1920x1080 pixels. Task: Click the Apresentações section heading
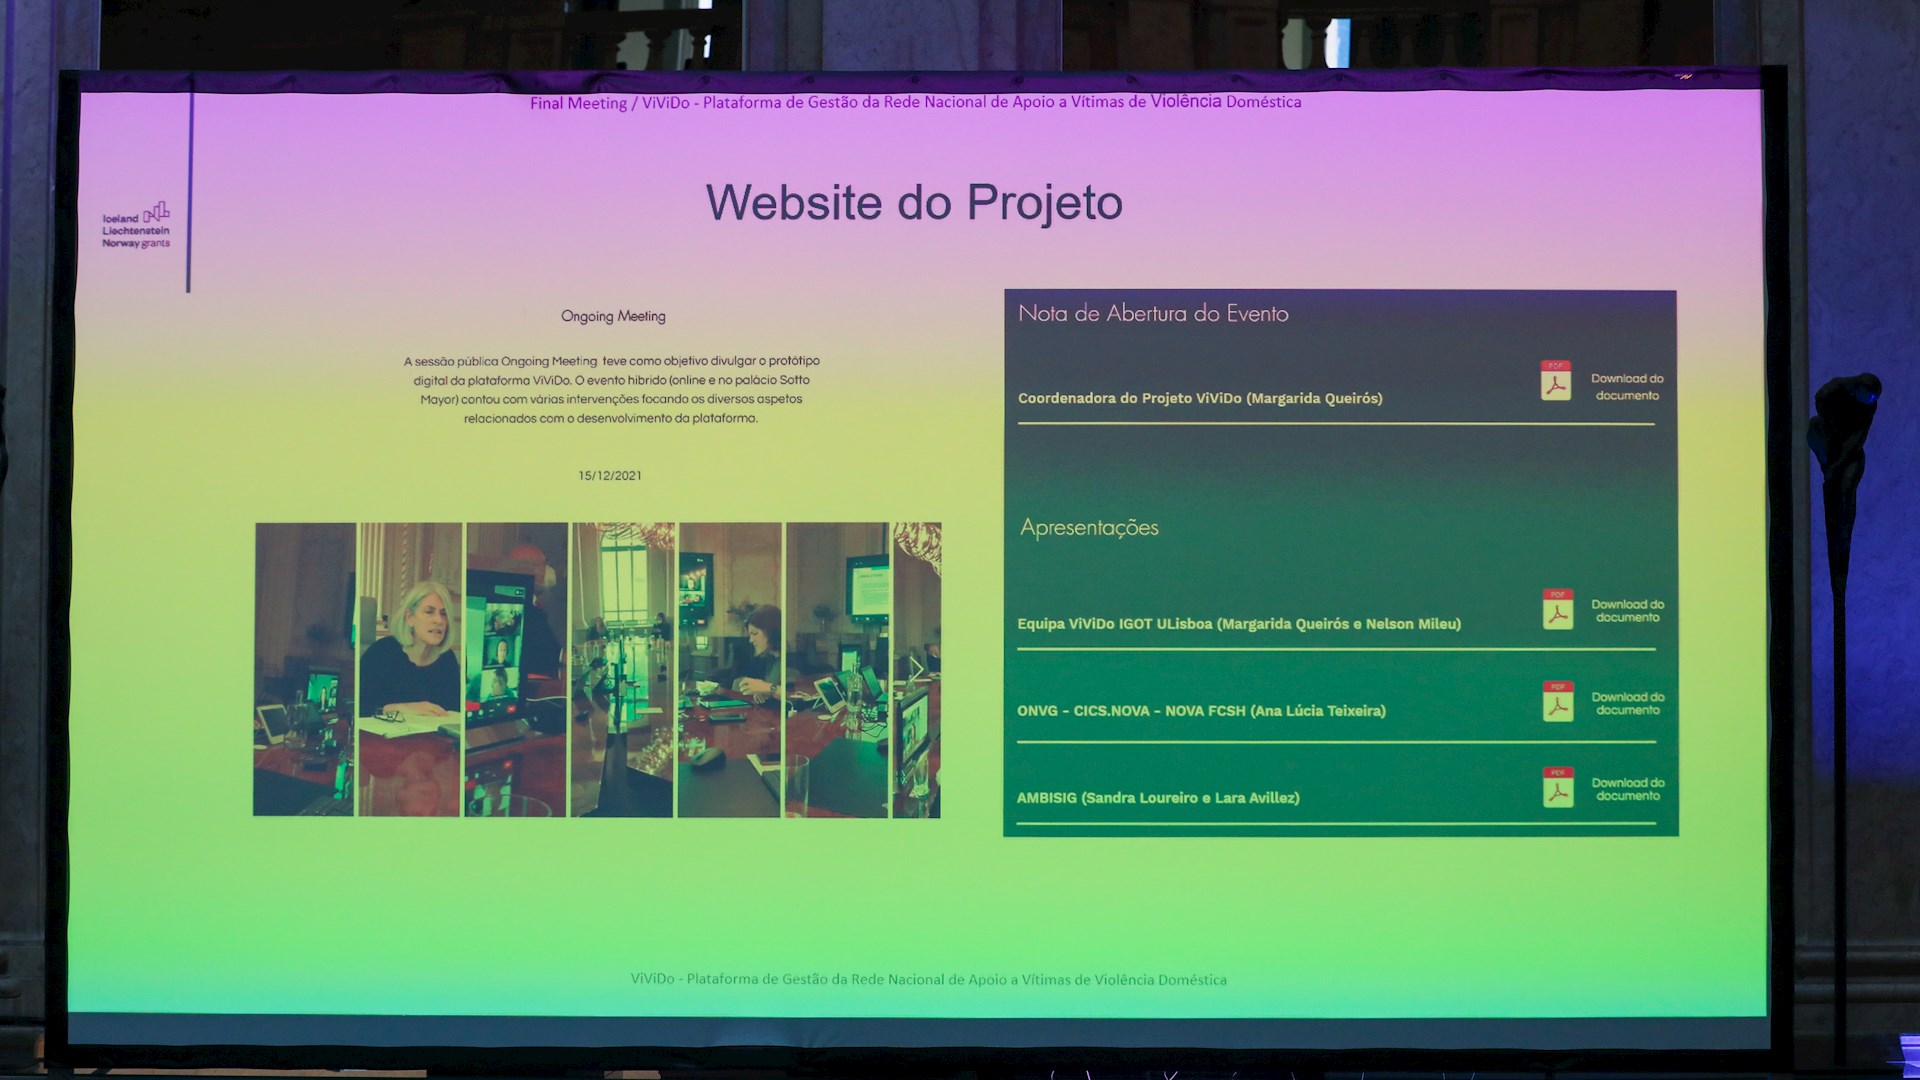[x=1089, y=528]
